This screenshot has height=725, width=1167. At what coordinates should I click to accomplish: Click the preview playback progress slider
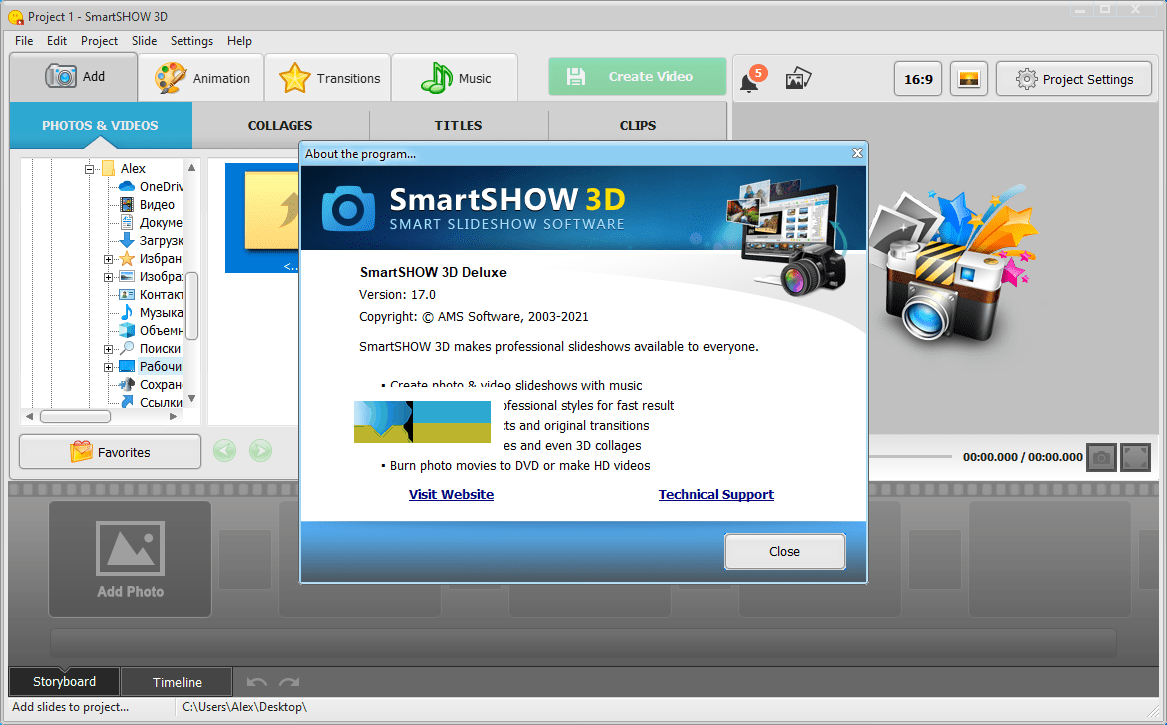point(909,456)
